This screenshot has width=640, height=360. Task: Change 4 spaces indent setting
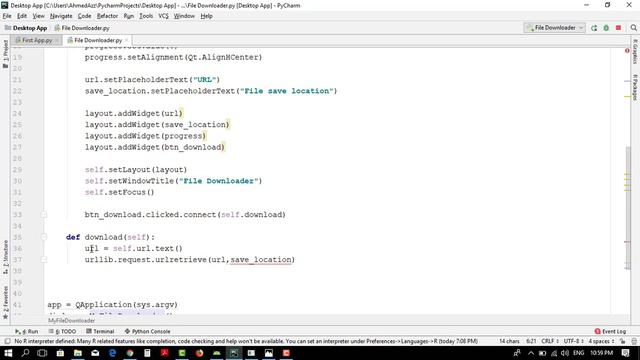601,341
